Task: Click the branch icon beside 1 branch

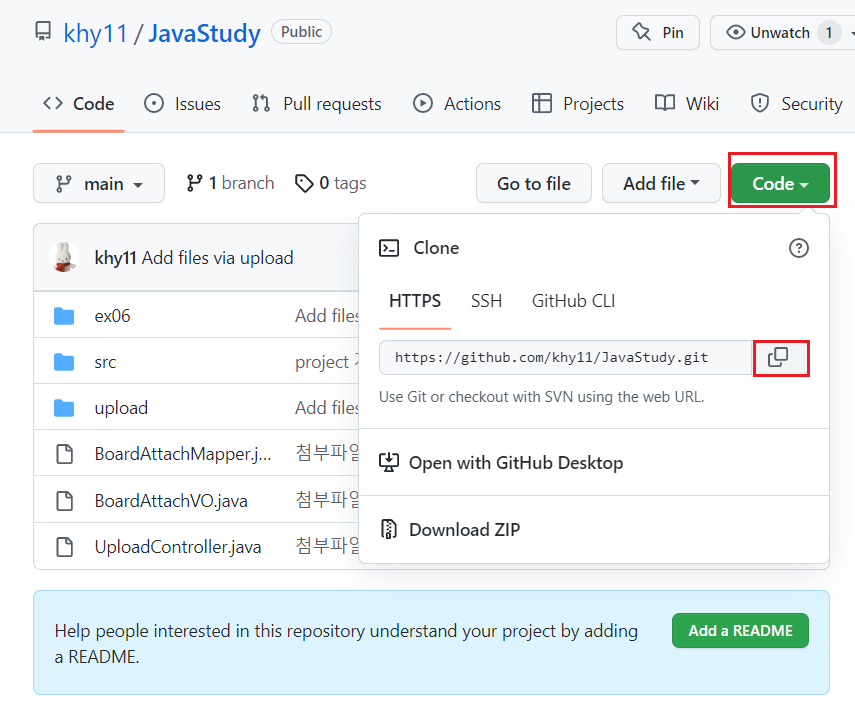Action: [194, 183]
